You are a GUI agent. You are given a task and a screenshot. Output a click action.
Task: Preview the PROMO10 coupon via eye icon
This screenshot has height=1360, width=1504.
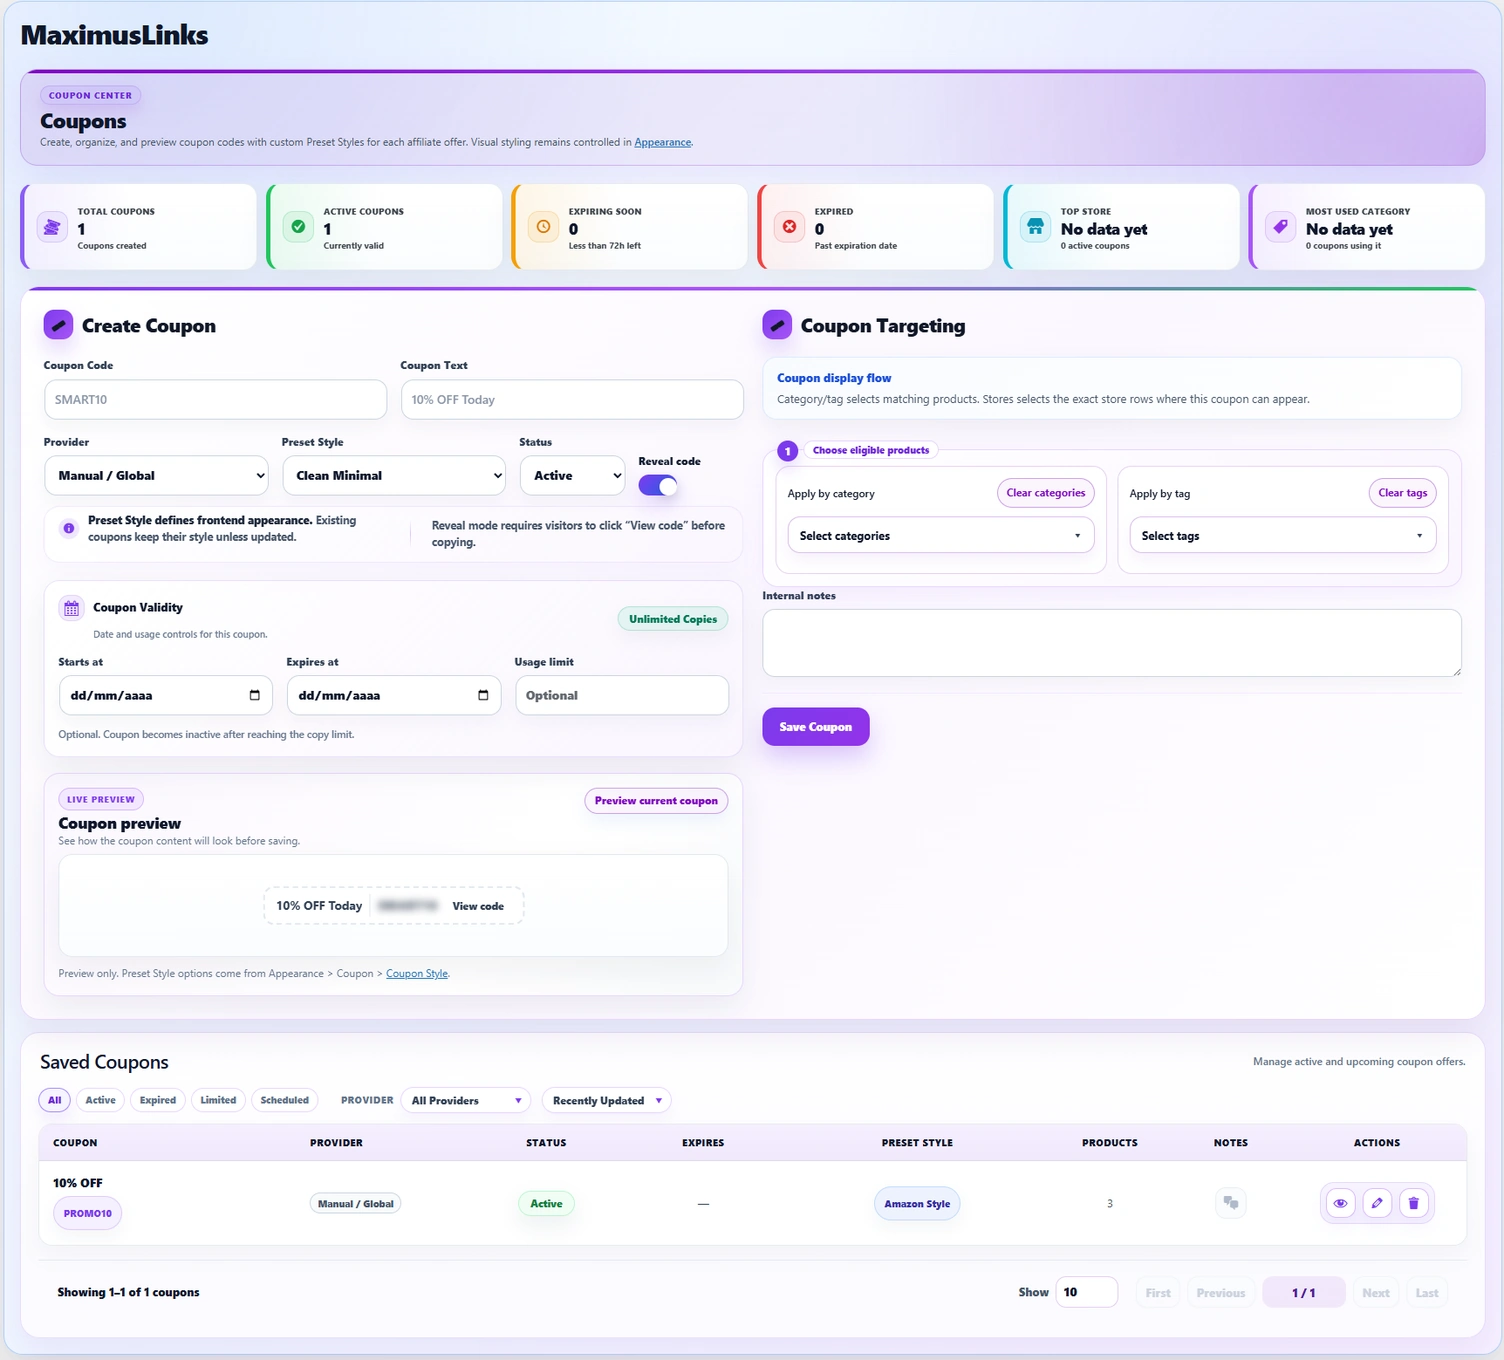1340,1203
